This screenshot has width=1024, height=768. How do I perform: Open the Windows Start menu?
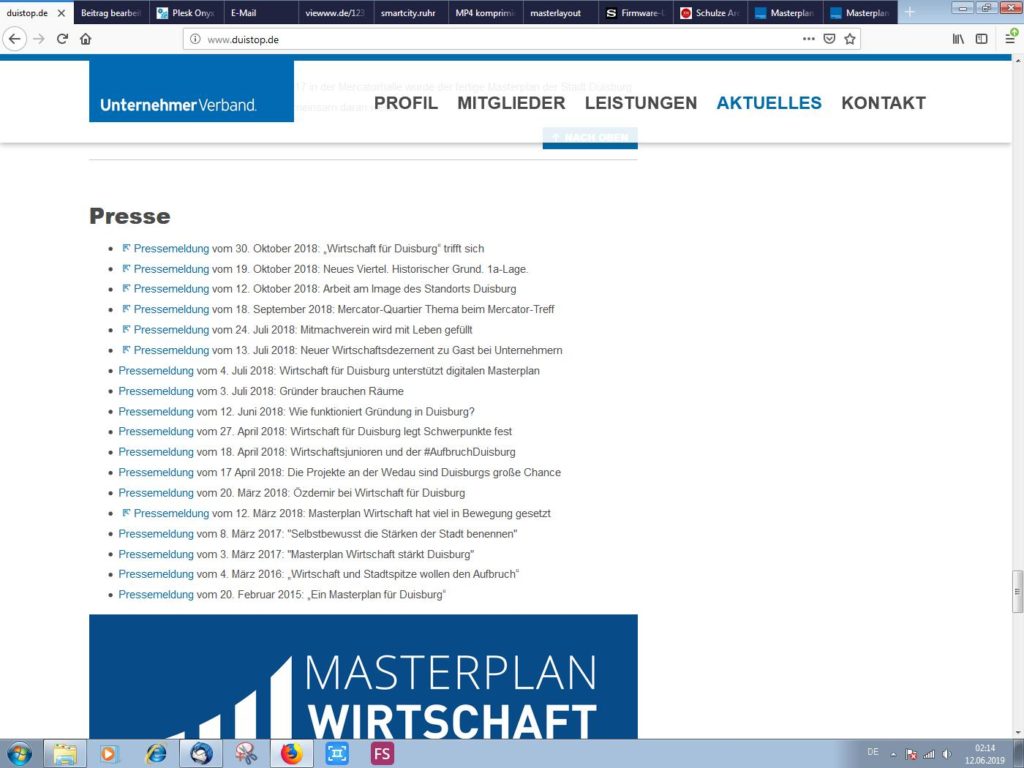click(19, 754)
